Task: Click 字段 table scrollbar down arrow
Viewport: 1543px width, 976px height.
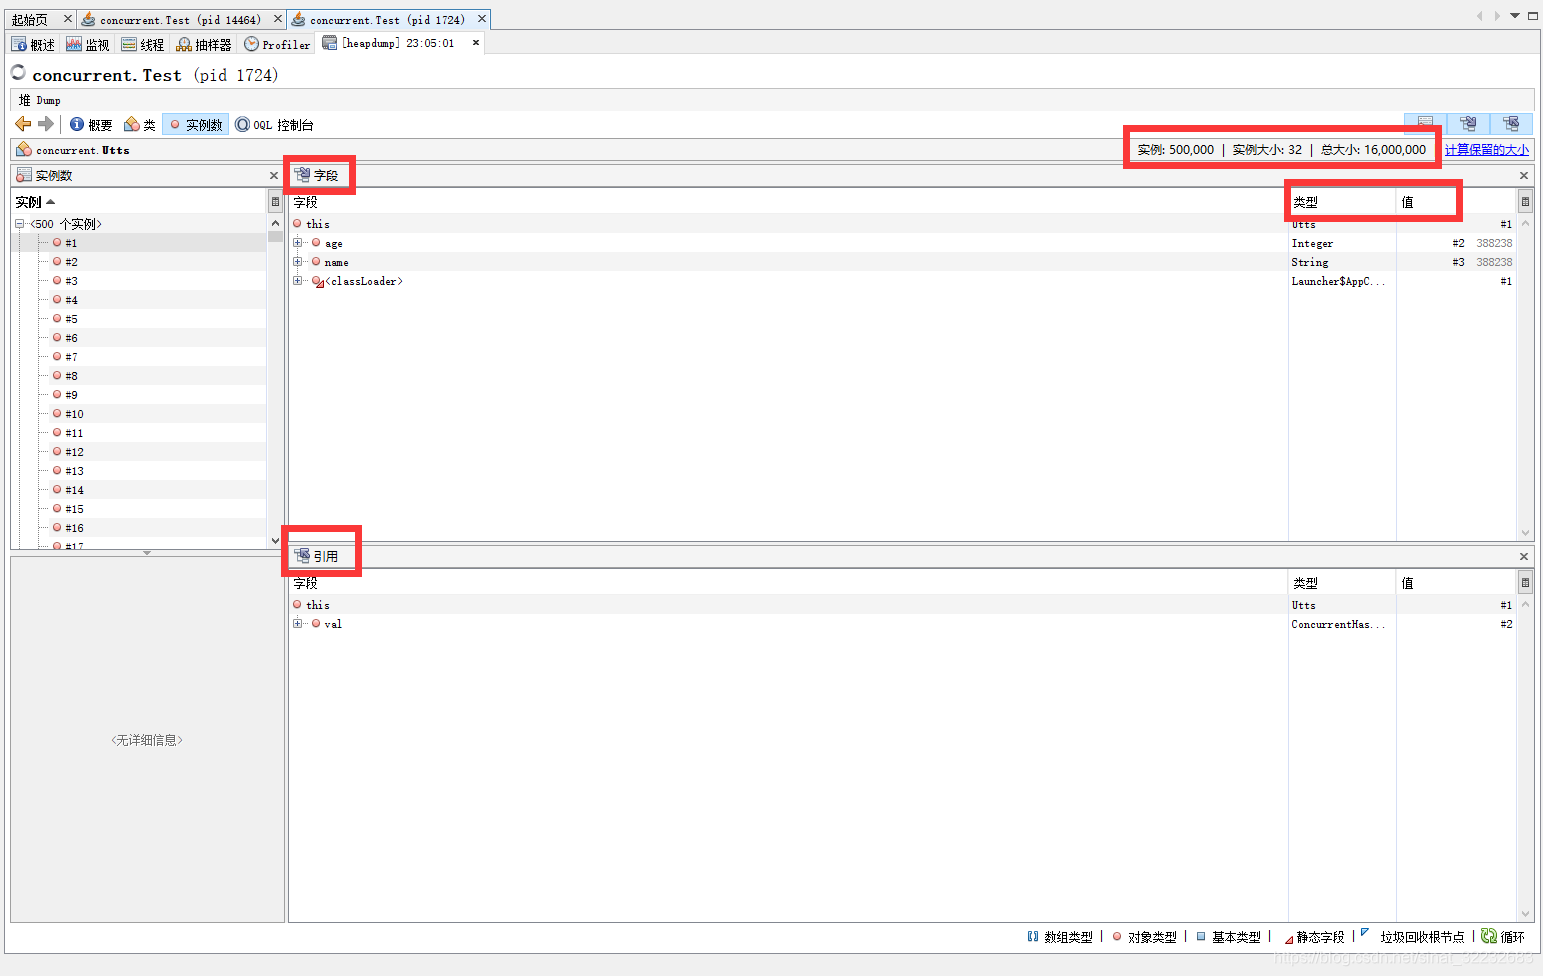Action: tap(1525, 532)
